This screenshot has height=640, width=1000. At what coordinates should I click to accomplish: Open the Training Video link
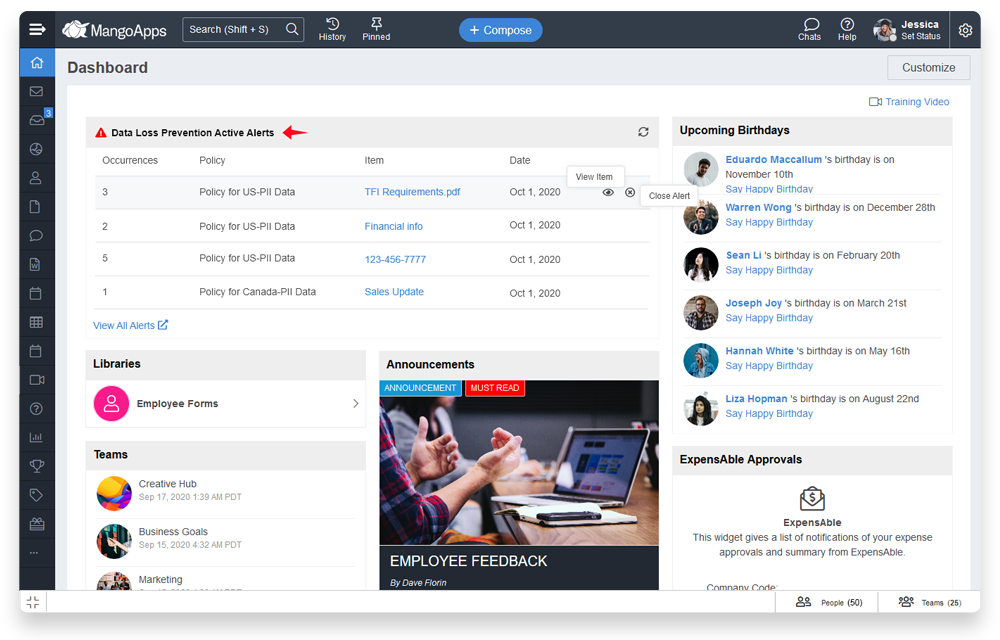[x=909, y=102]
